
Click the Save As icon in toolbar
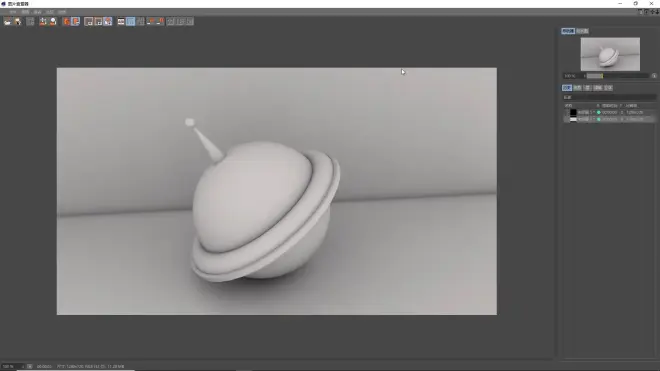(18, 21)
